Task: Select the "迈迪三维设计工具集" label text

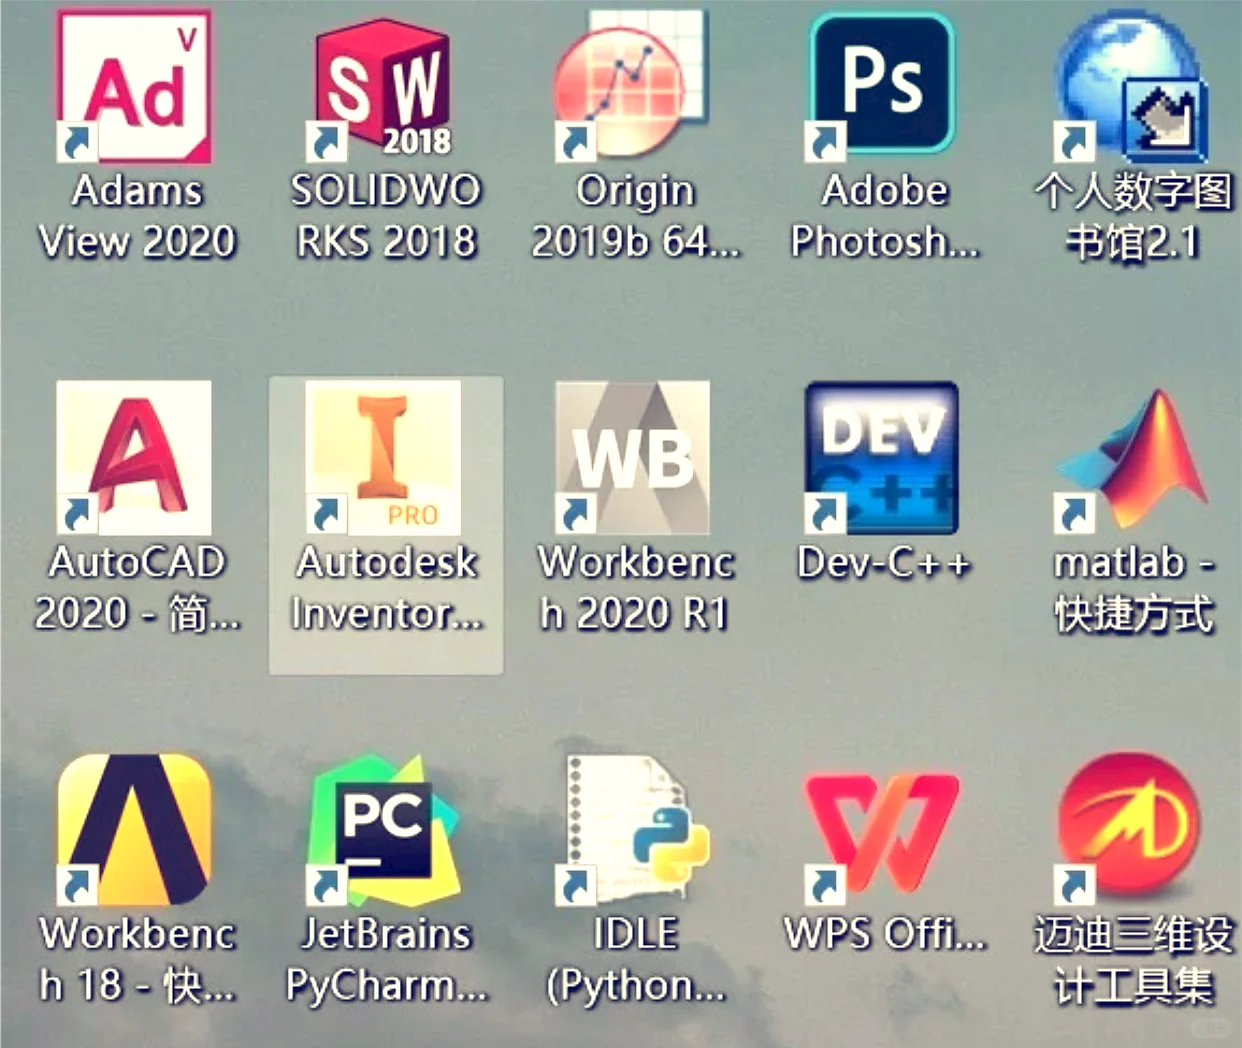Action: coord(1134,960)
